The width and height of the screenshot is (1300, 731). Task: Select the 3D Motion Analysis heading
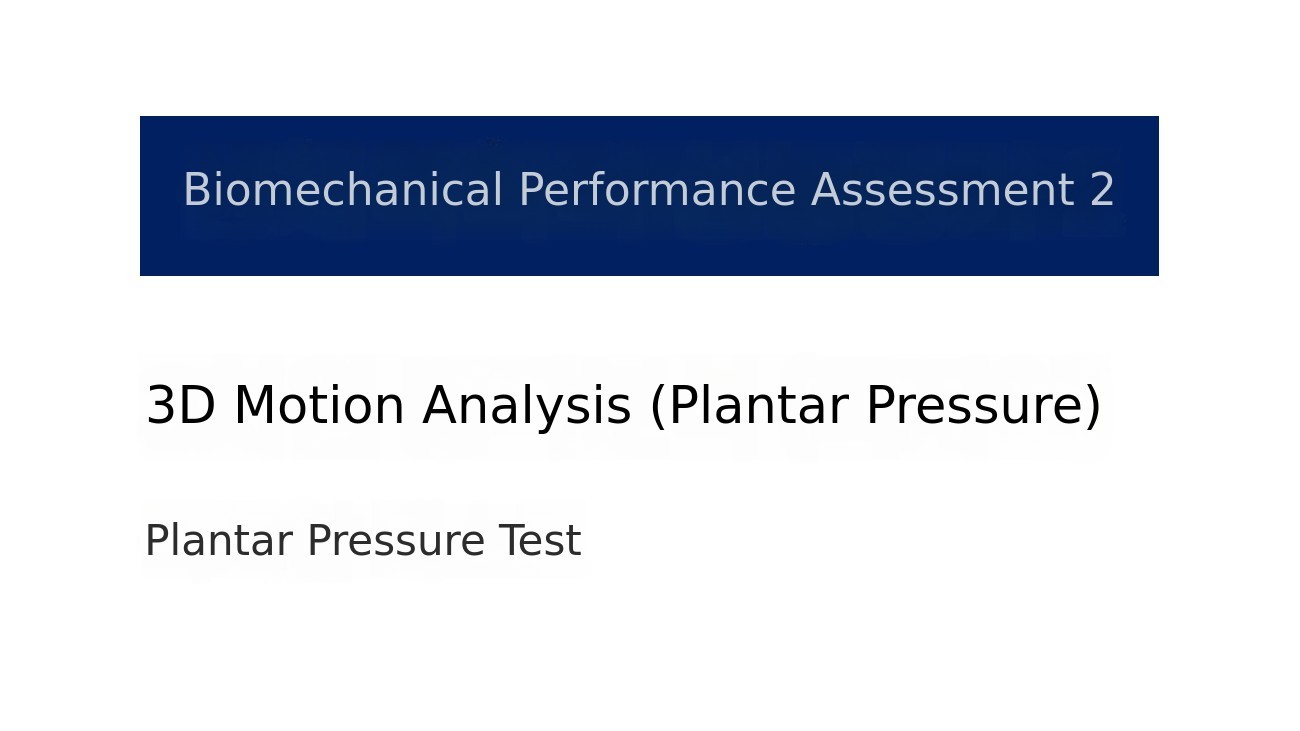tap(623, 406)
